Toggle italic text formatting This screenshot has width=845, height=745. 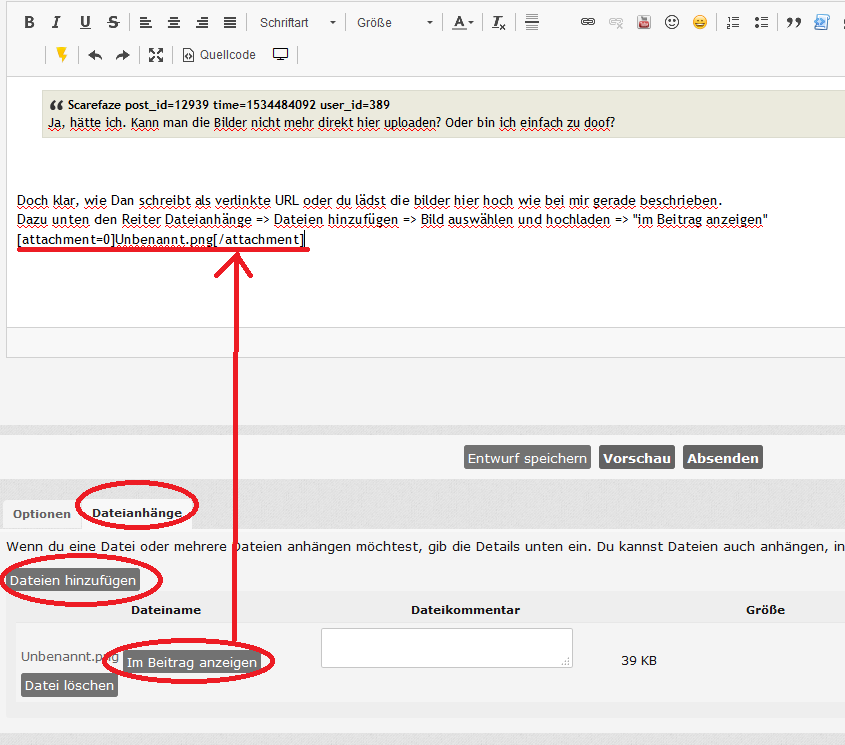[56, 22]
